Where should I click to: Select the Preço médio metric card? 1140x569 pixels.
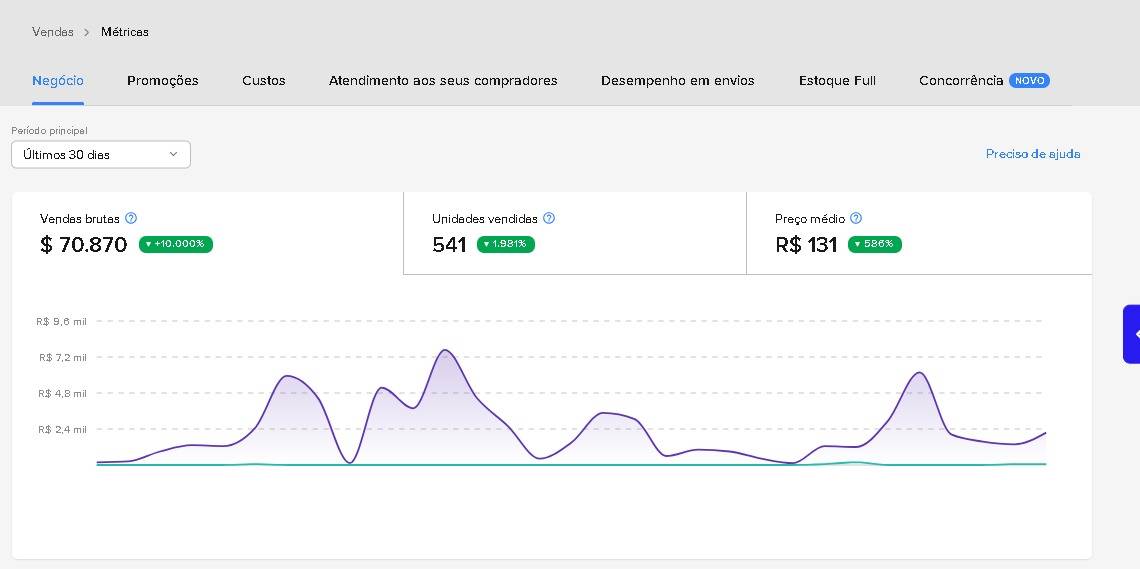click(918, 232)
